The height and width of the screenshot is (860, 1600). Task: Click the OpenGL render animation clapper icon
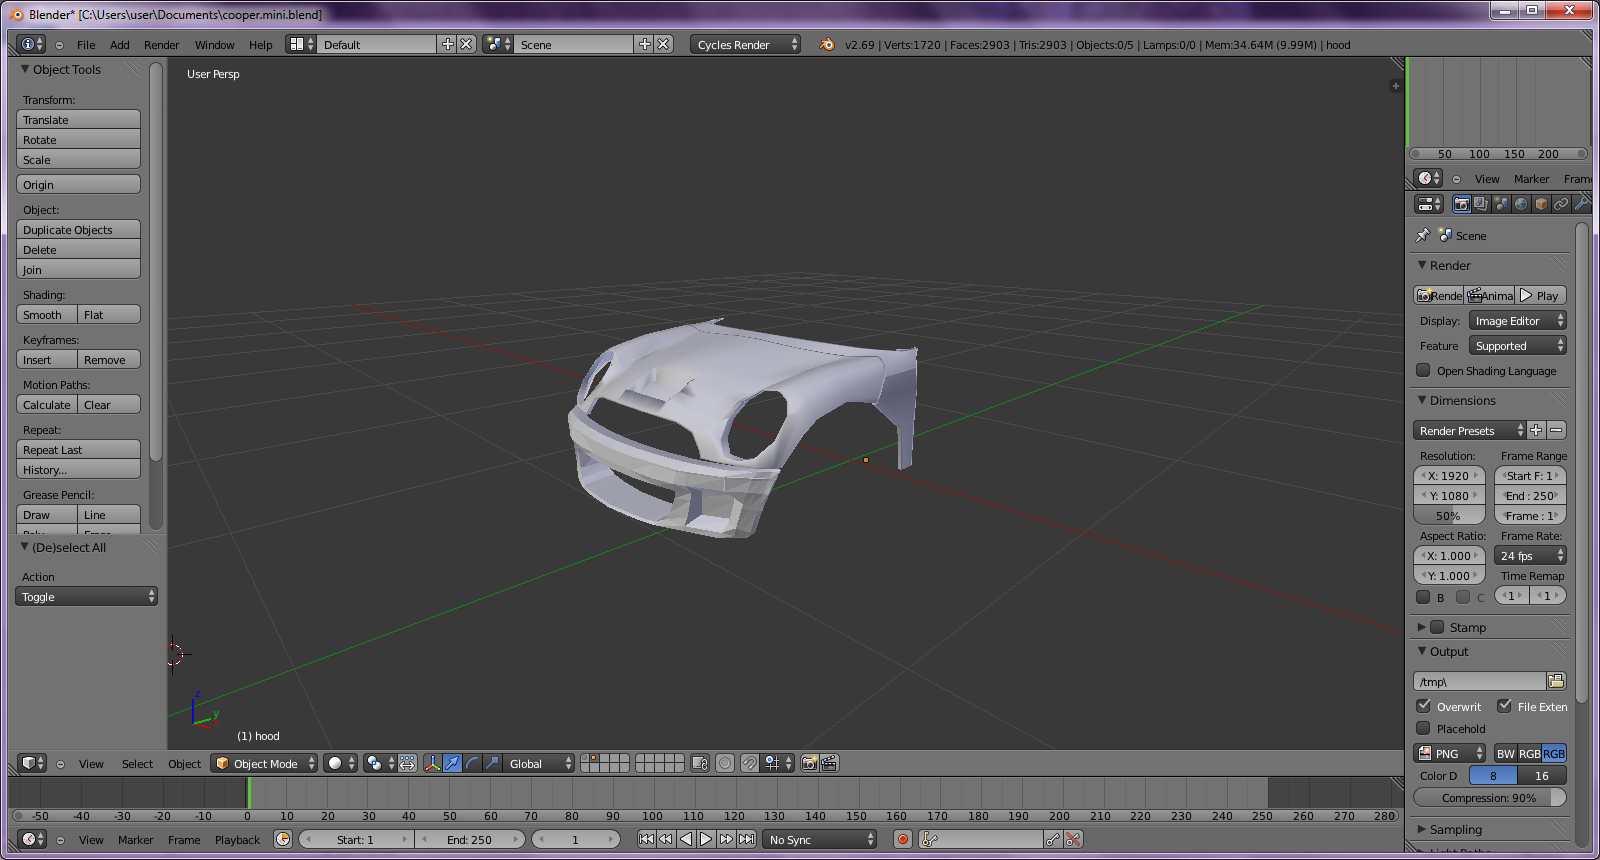[x=829, y=763]
